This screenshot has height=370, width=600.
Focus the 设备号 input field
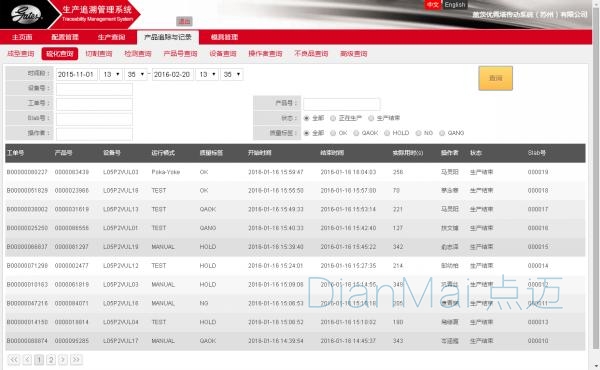click(94, 89)
